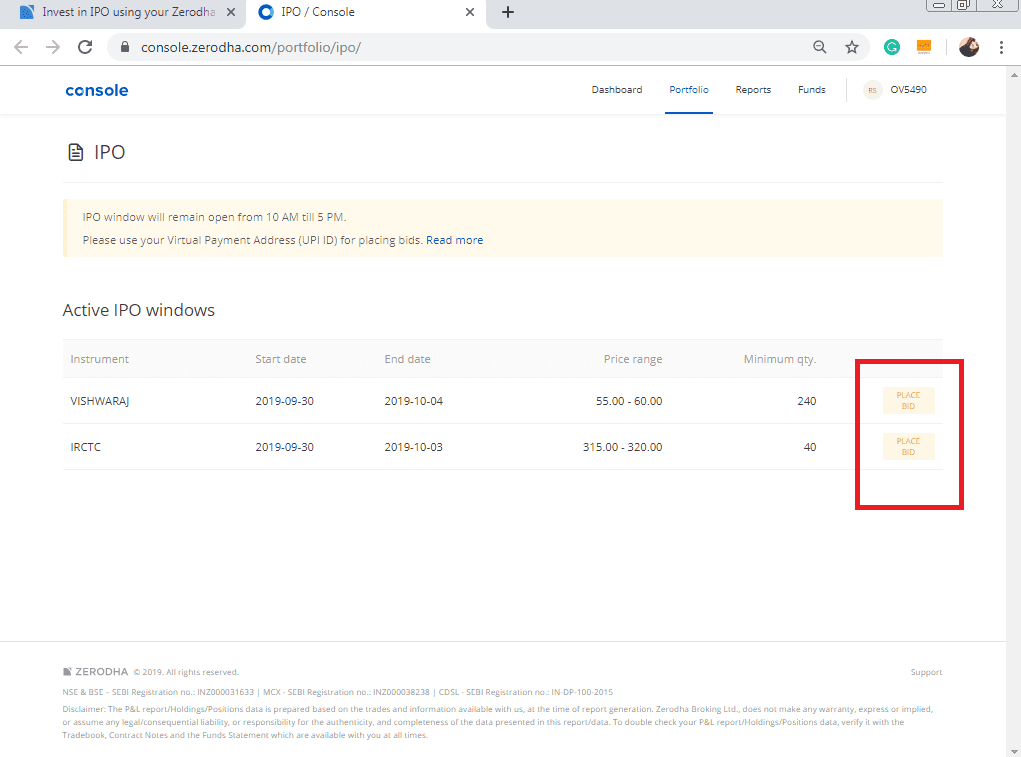Click the IPO document icon beside heading
This screenshot has height=757, width=1021.
76,152
